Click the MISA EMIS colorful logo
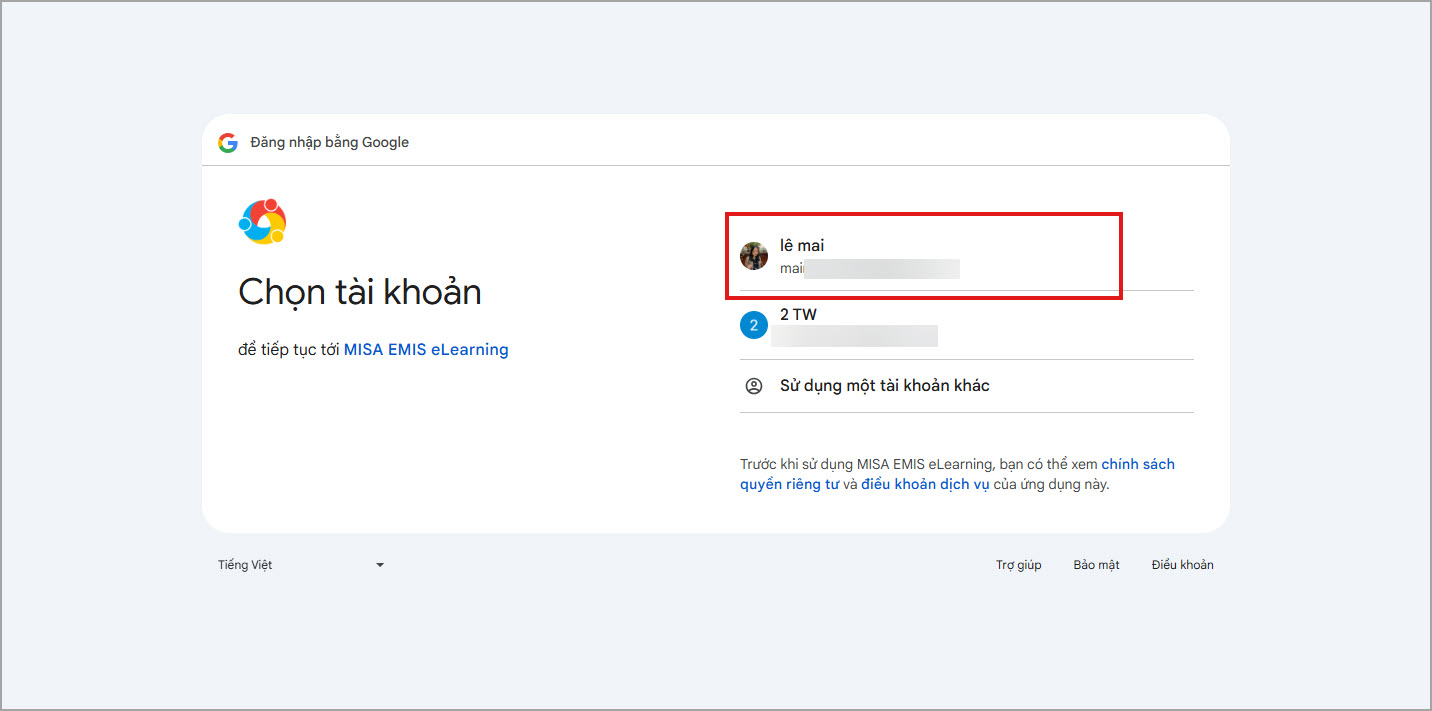Image resolution: width=1432 pixels, height=711 pixels. pyautogui.click(x=263, y=222)
